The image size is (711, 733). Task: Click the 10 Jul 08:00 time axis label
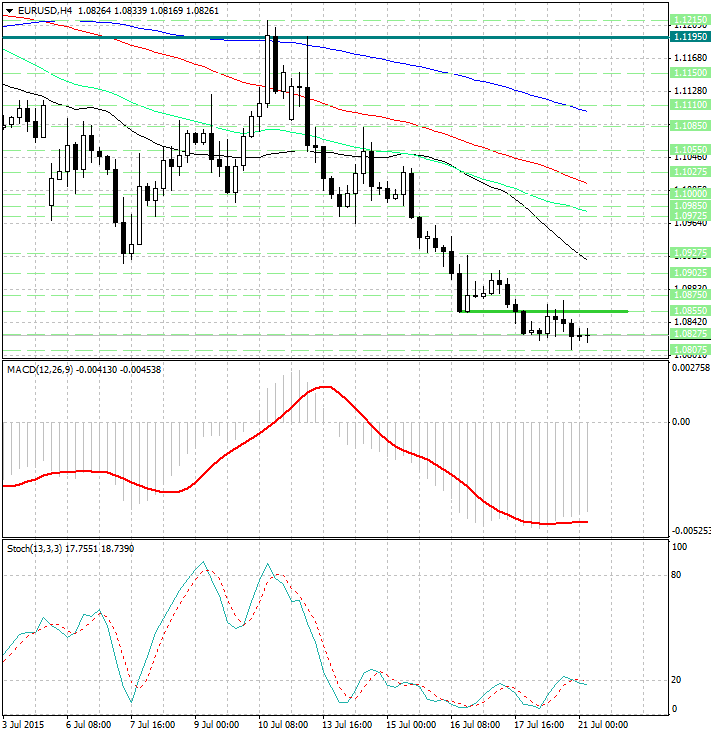(x=283, y=725)
